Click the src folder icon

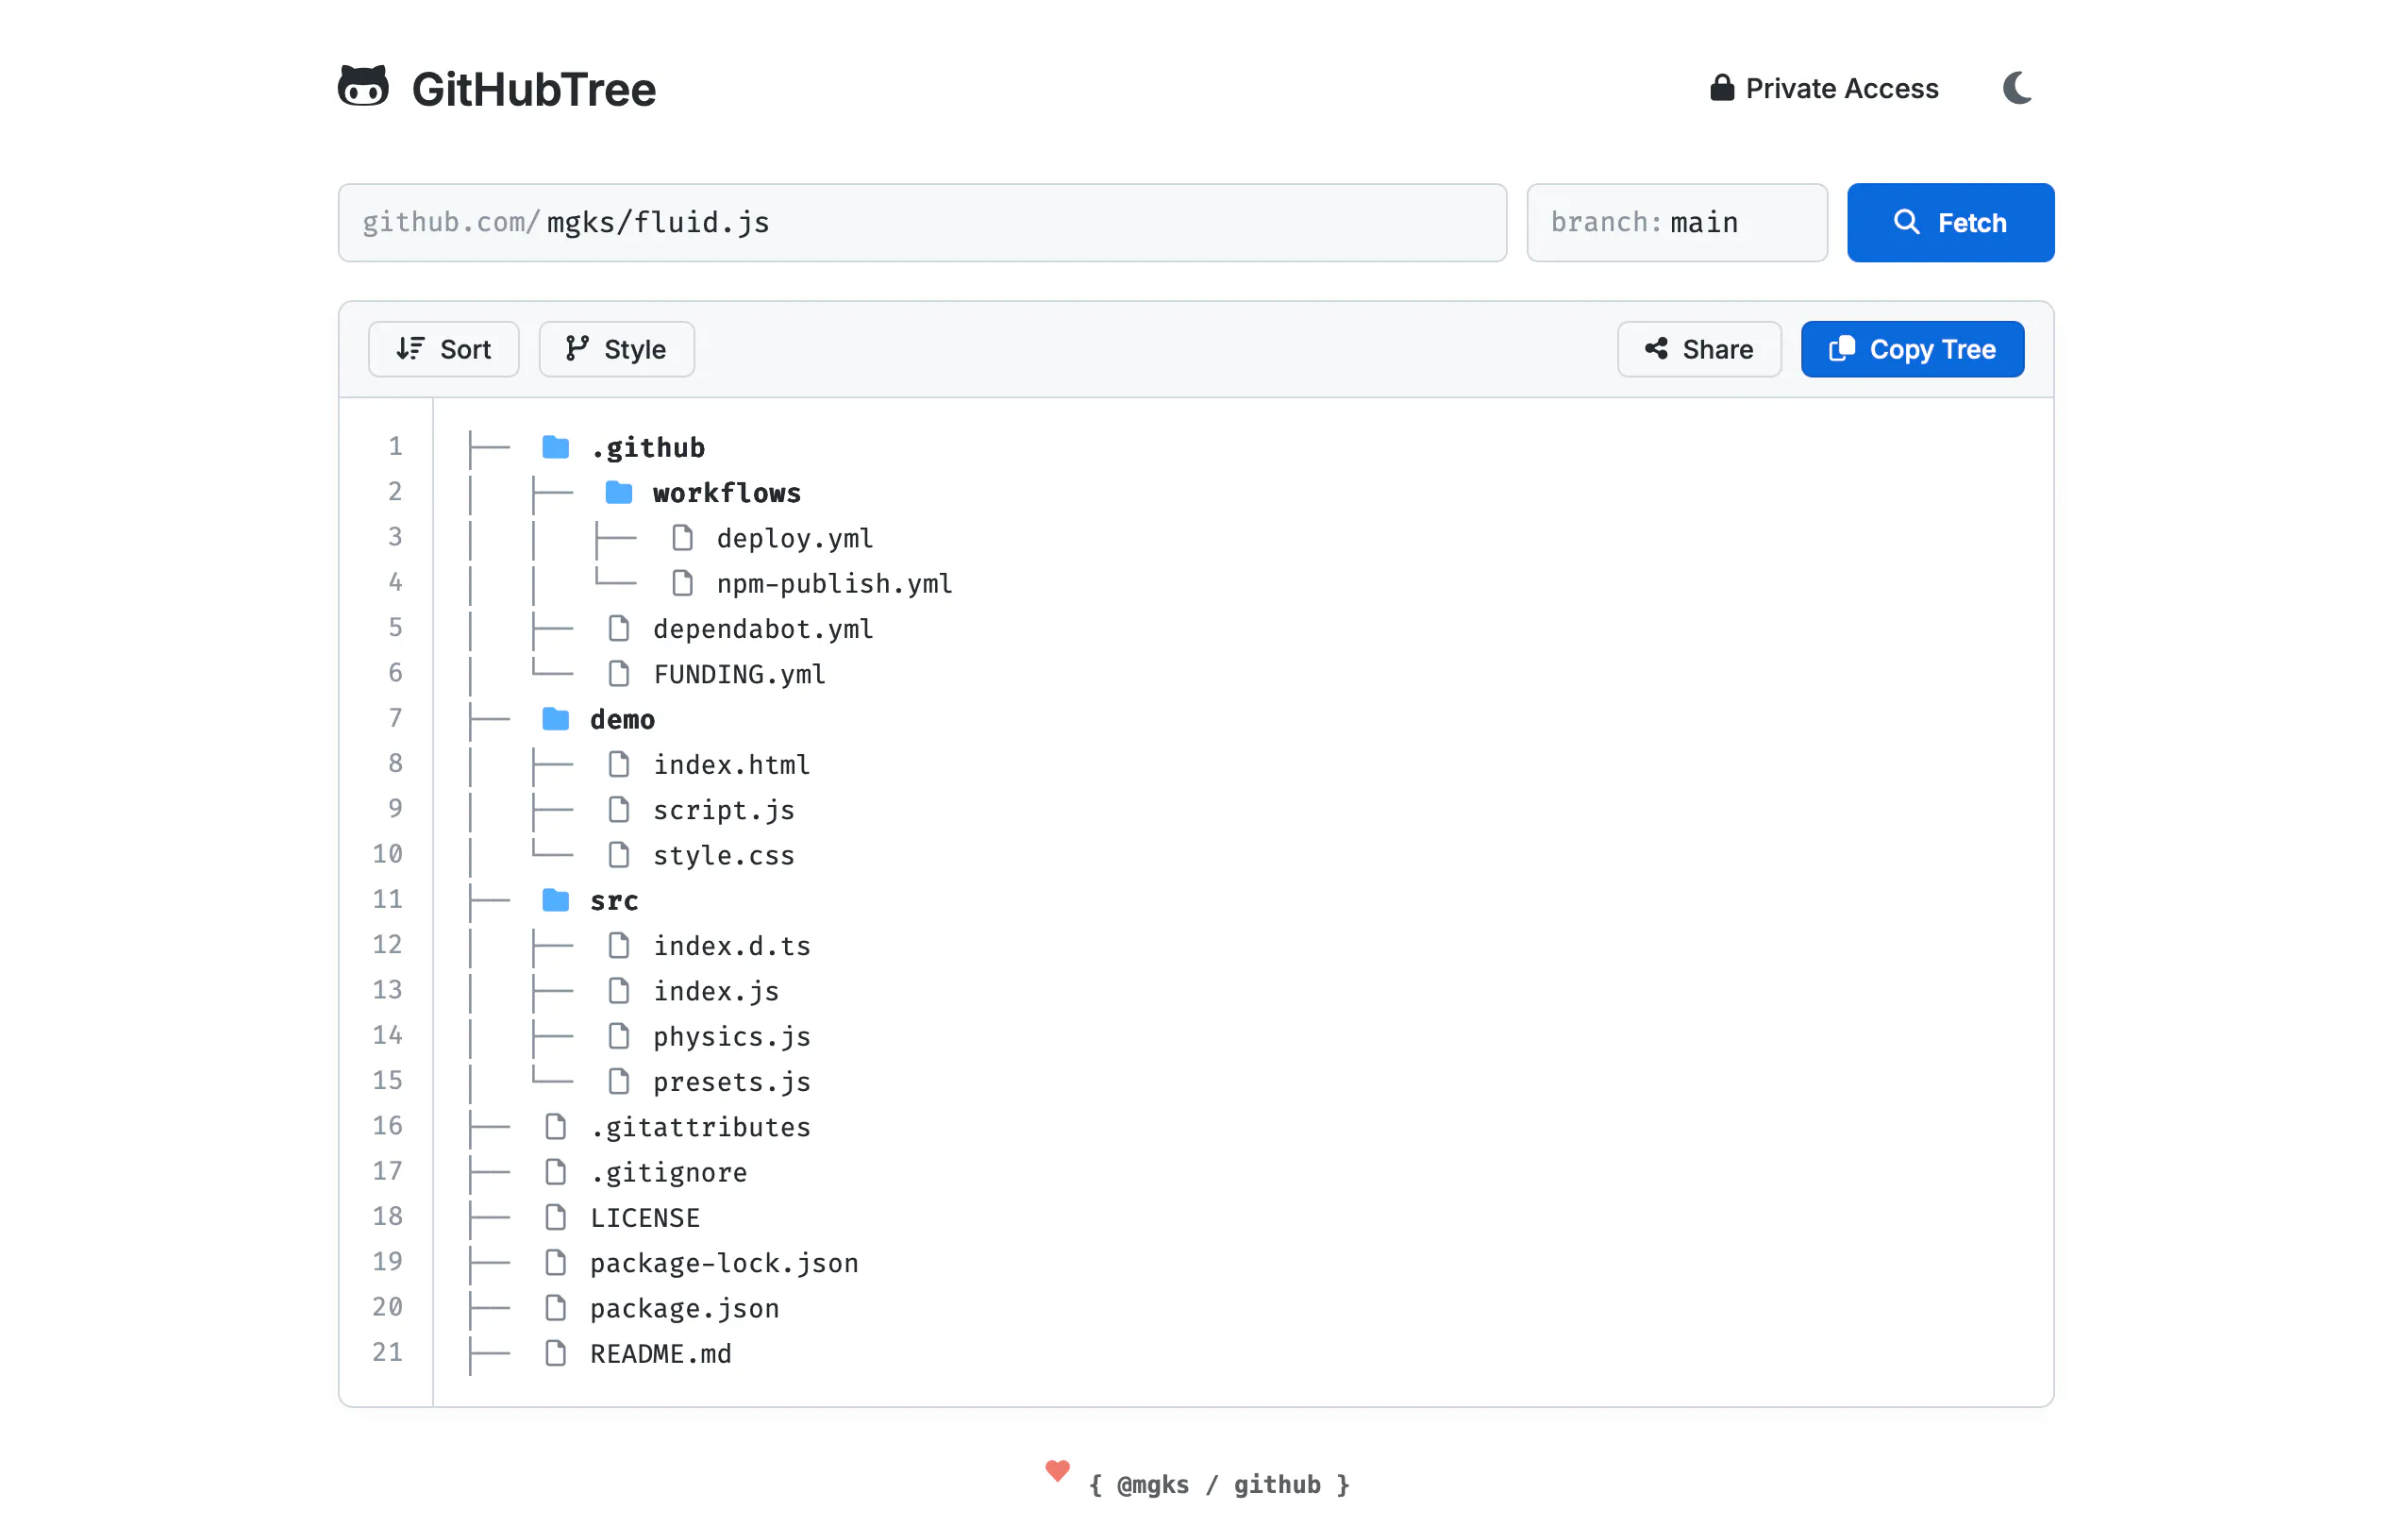pos(555,900)
